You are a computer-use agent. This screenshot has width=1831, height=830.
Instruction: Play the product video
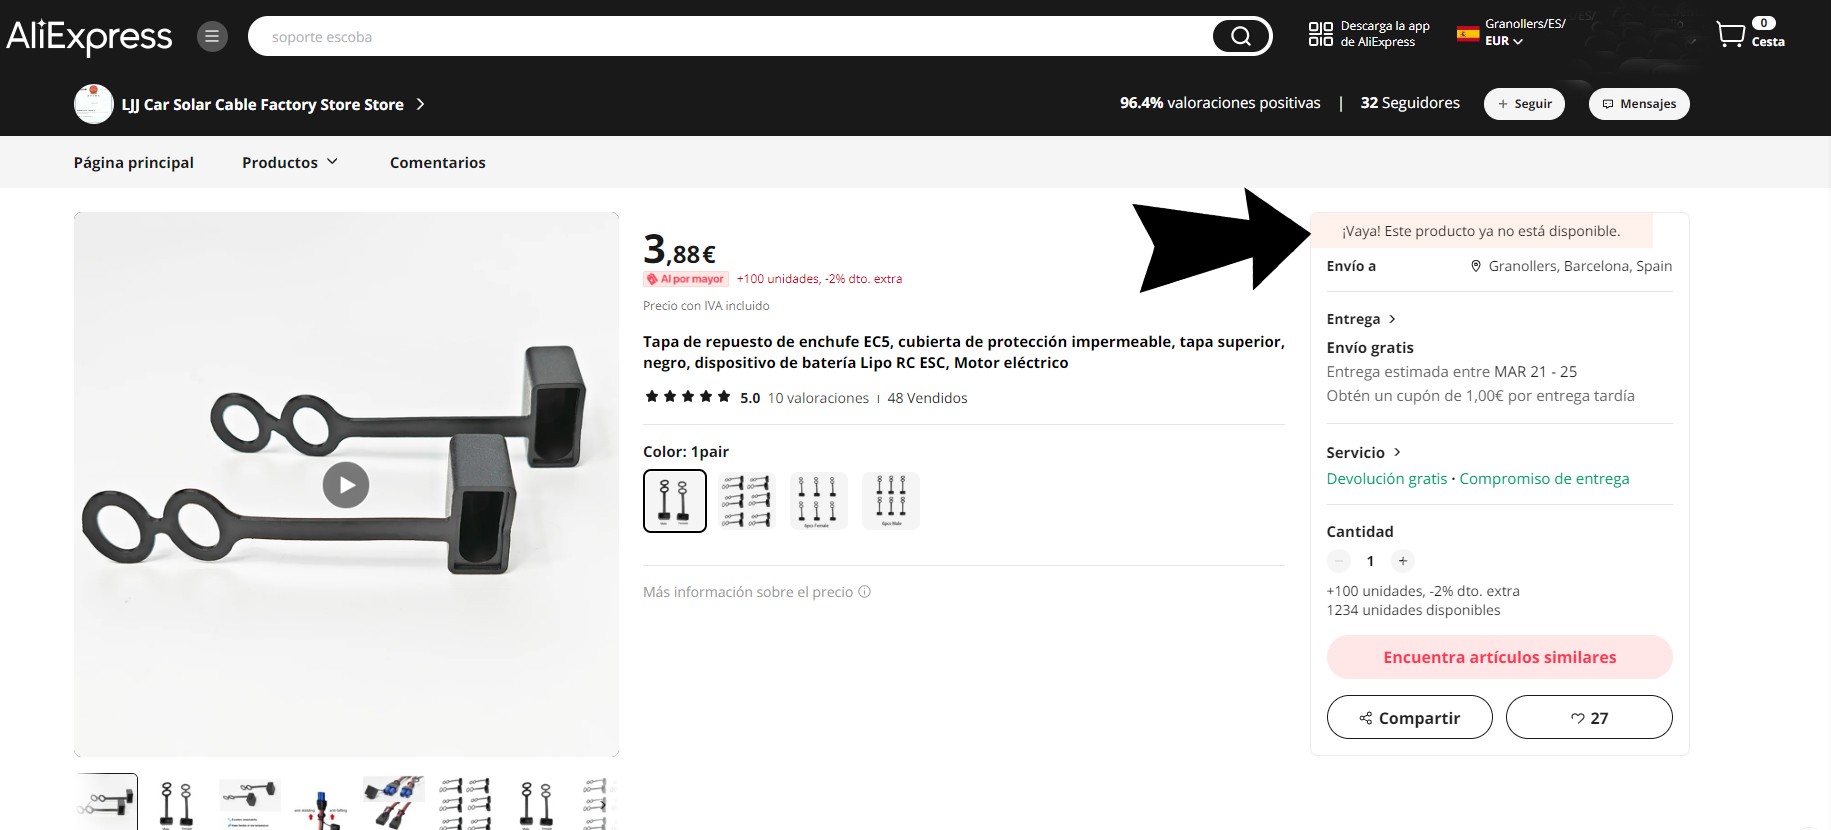346,486
